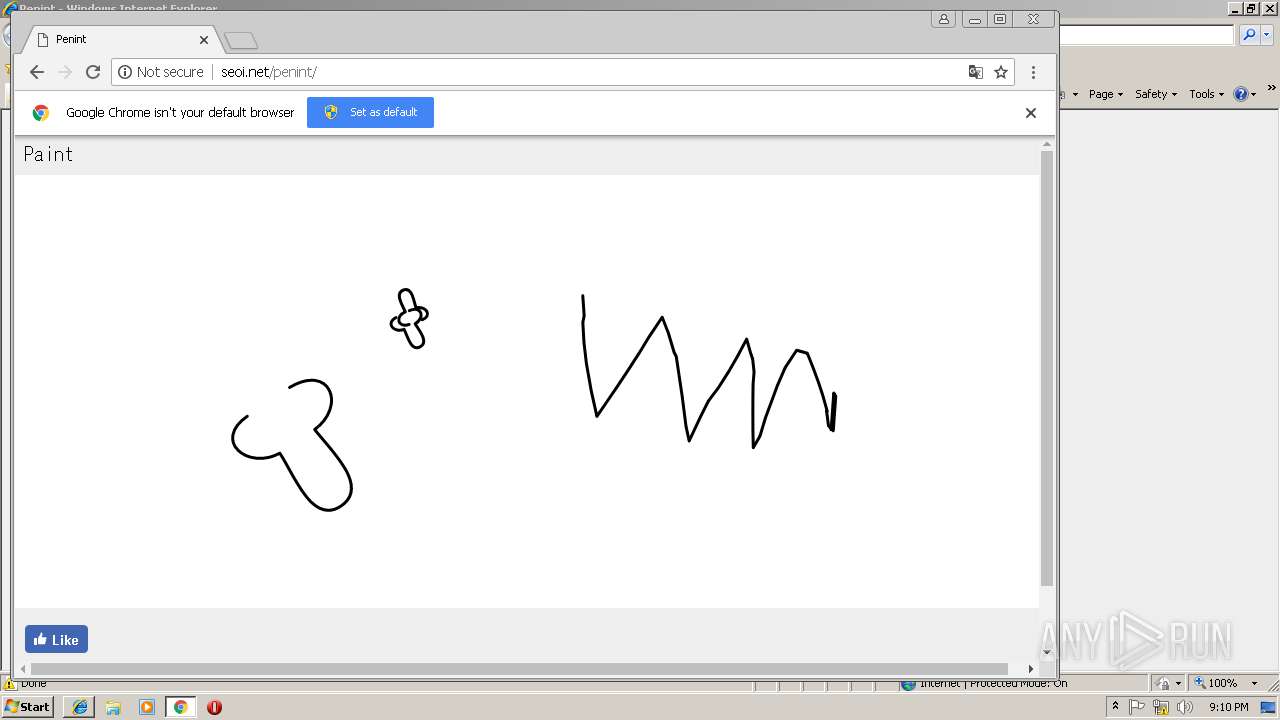The height and width of the screenshot is (720, 1280).
Task: Expand the Internet Explorer toolbar overflow chevron
Action: click(x=1272, y=89)
